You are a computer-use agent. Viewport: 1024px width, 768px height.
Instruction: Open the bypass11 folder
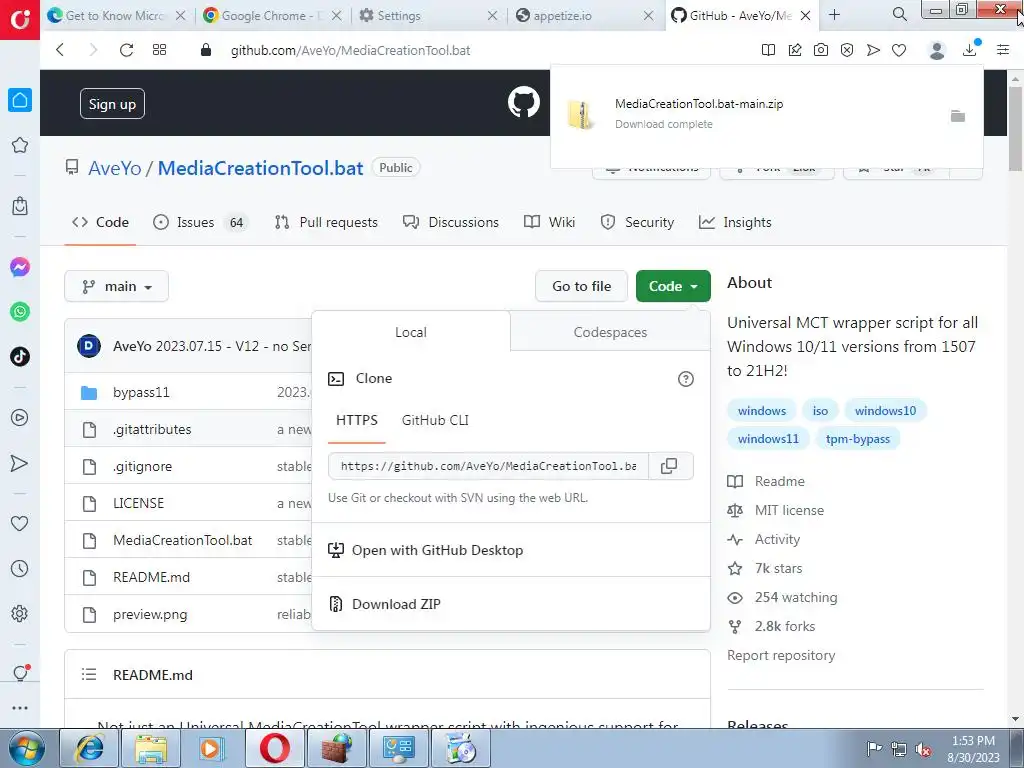(141, 392)
